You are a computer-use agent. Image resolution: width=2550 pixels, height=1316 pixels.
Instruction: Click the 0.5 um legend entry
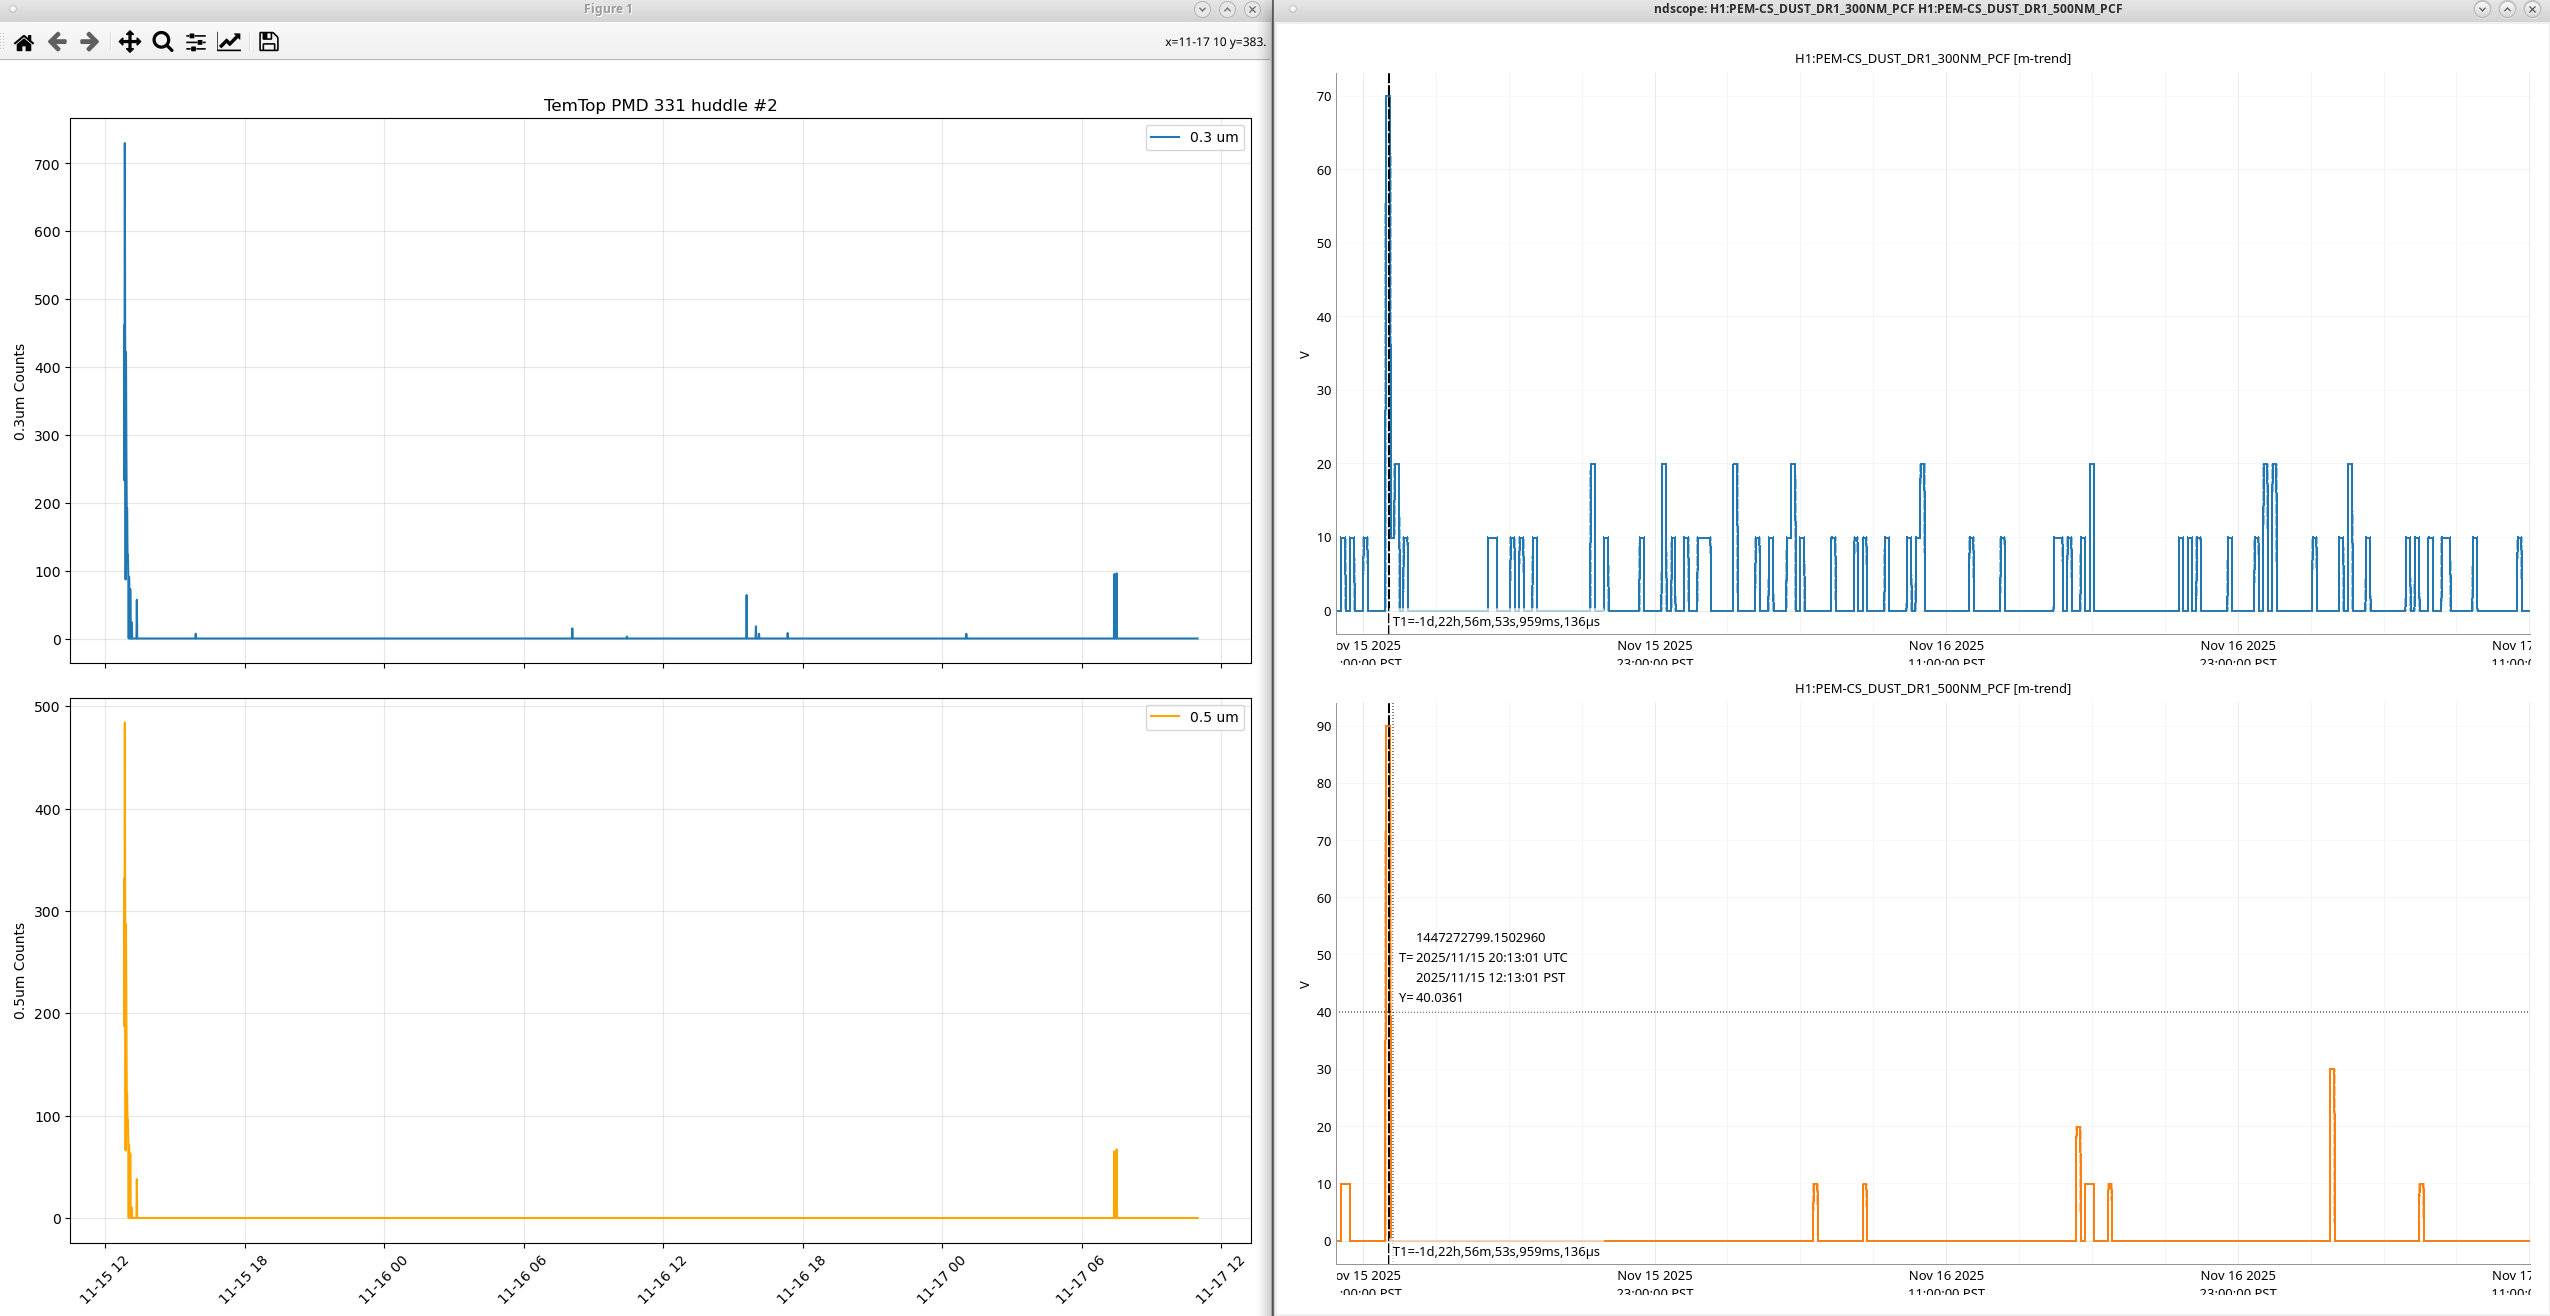pos(1195,717)
